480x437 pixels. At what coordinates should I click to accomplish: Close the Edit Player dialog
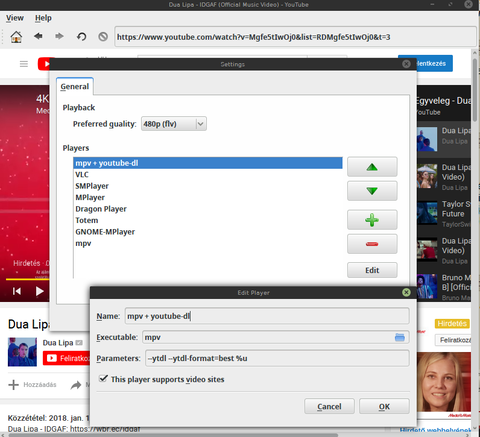[x=406, y=292]
